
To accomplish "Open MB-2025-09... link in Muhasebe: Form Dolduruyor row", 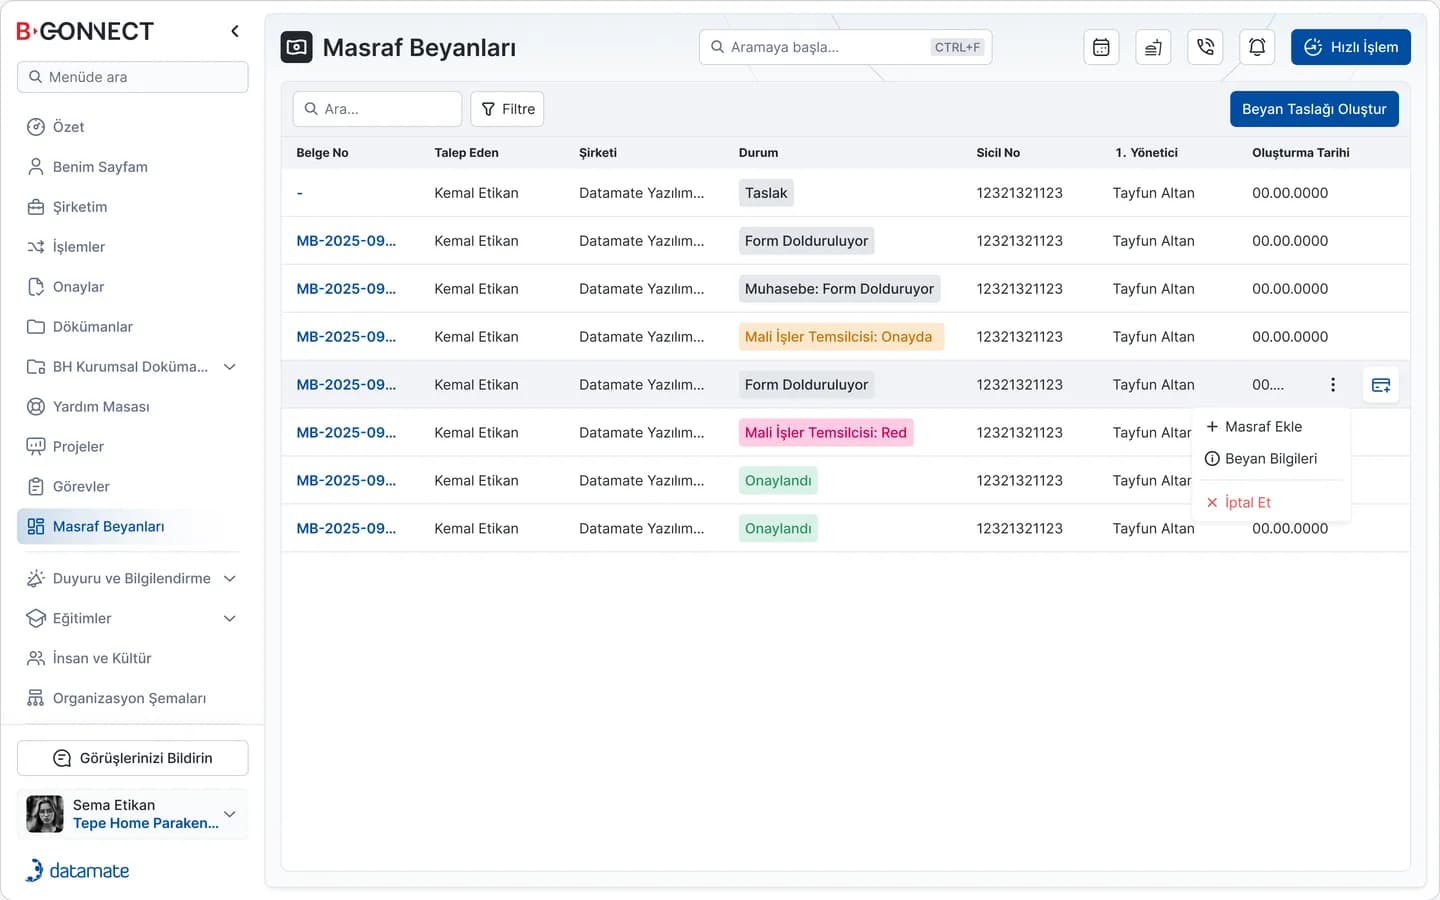I will [346, 289].
